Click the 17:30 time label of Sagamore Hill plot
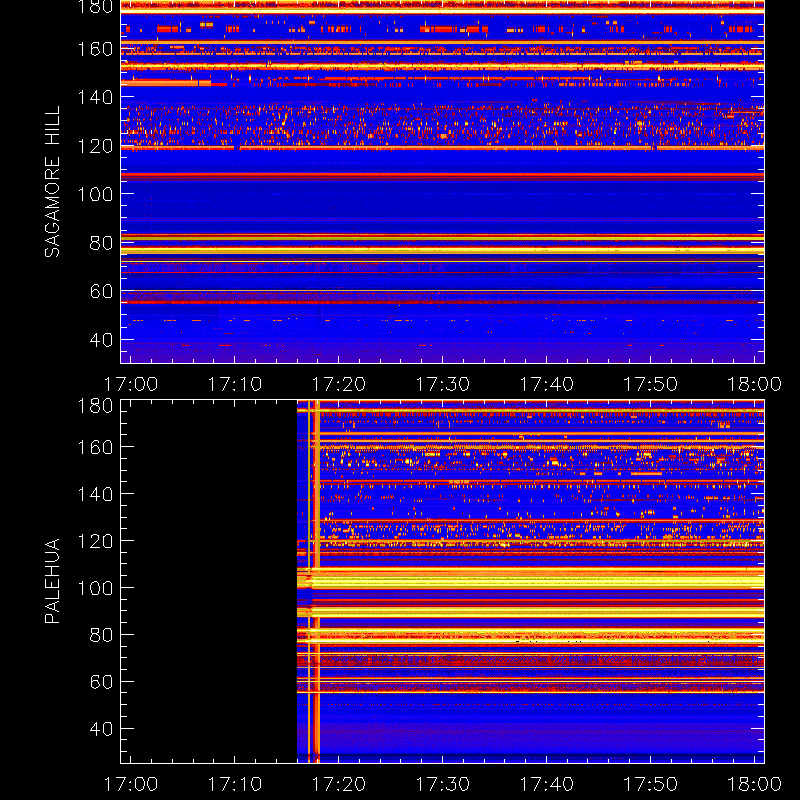Viewport: 800px width, 800px height. pyautogui.click(x=443, y=384)
